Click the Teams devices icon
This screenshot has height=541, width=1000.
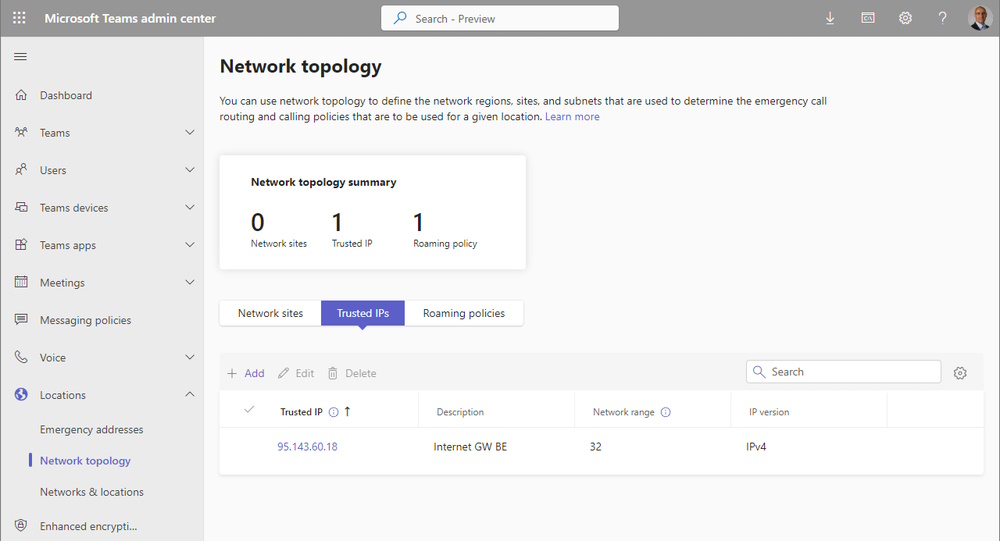point(21,207)
